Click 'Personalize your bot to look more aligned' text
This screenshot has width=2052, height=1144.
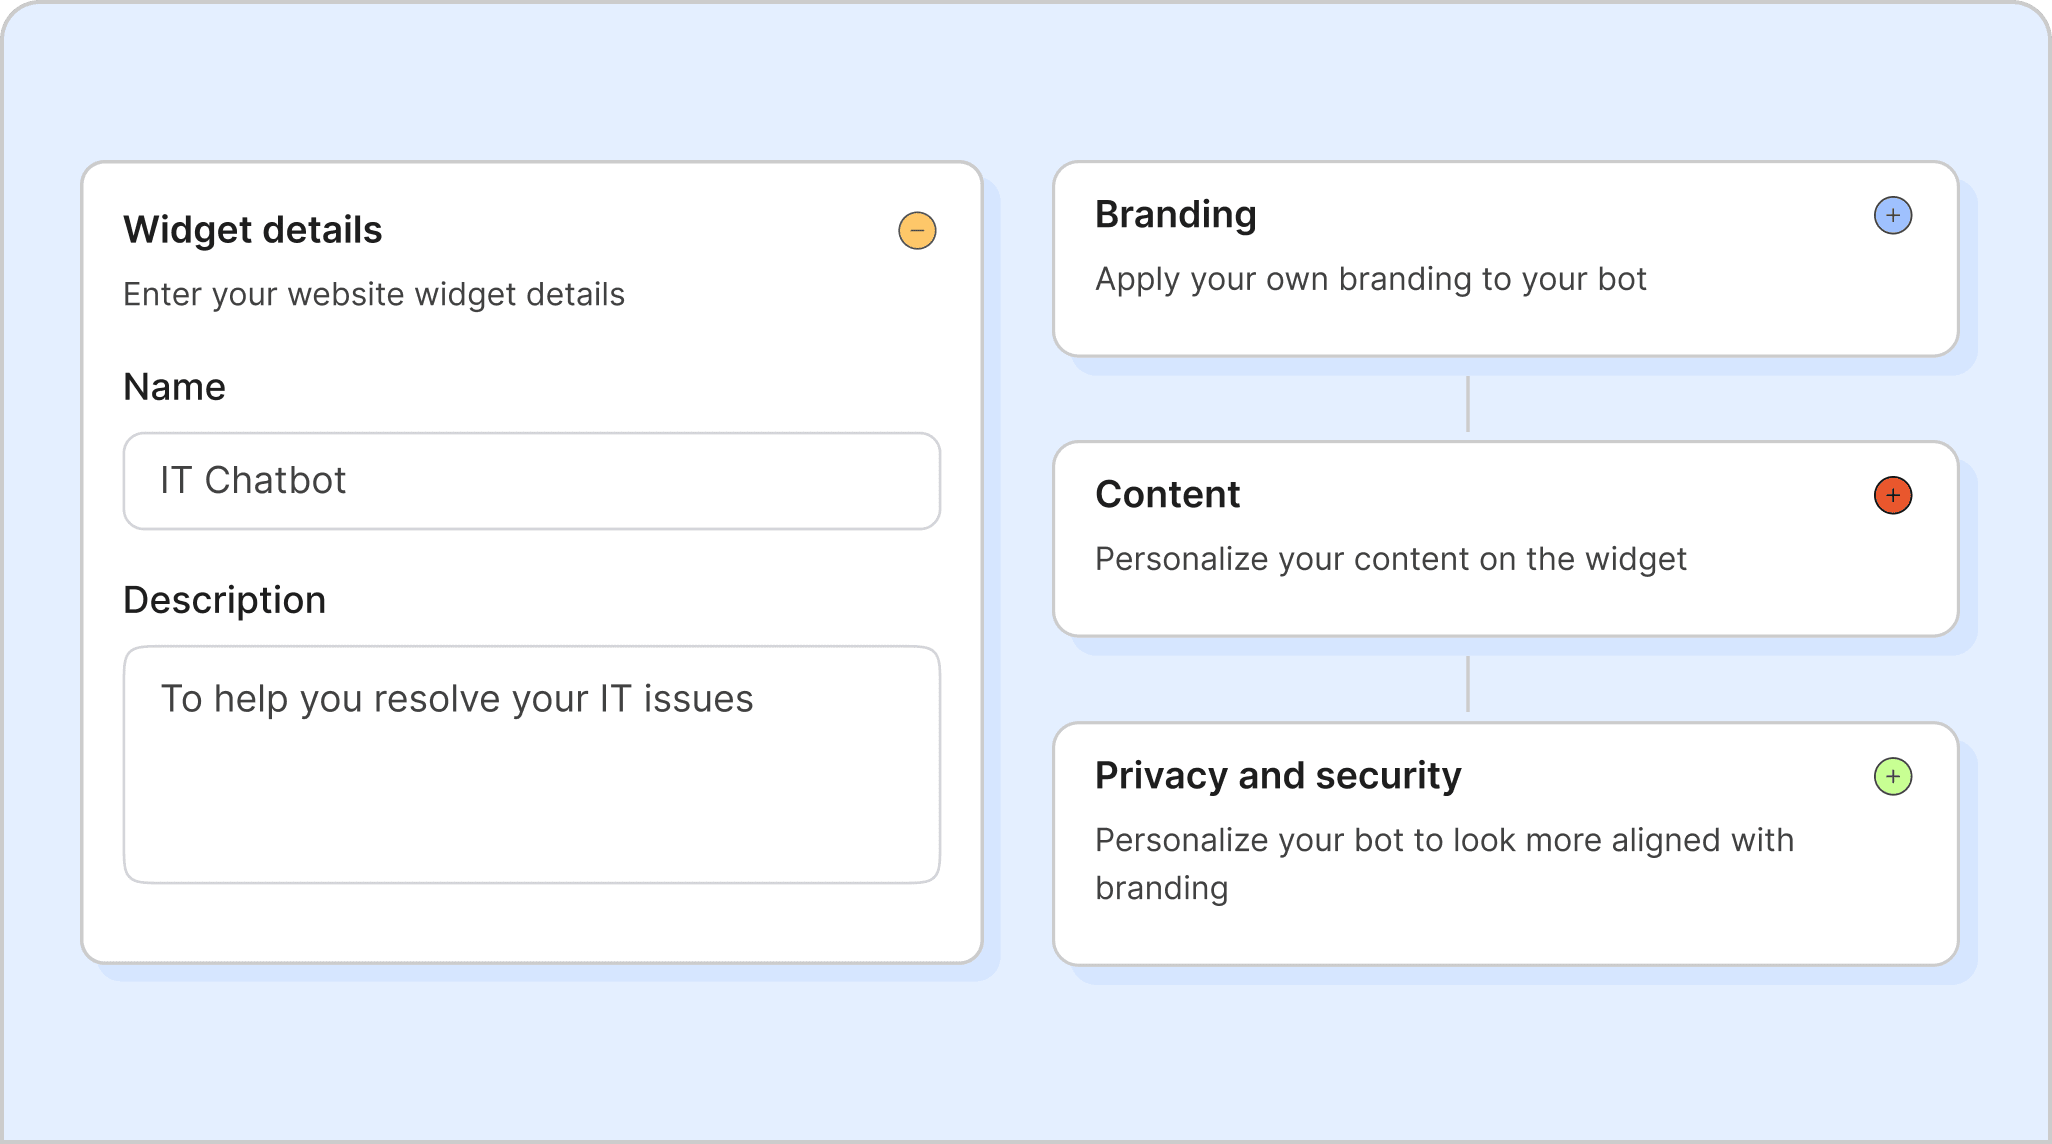click(1445, 864)
